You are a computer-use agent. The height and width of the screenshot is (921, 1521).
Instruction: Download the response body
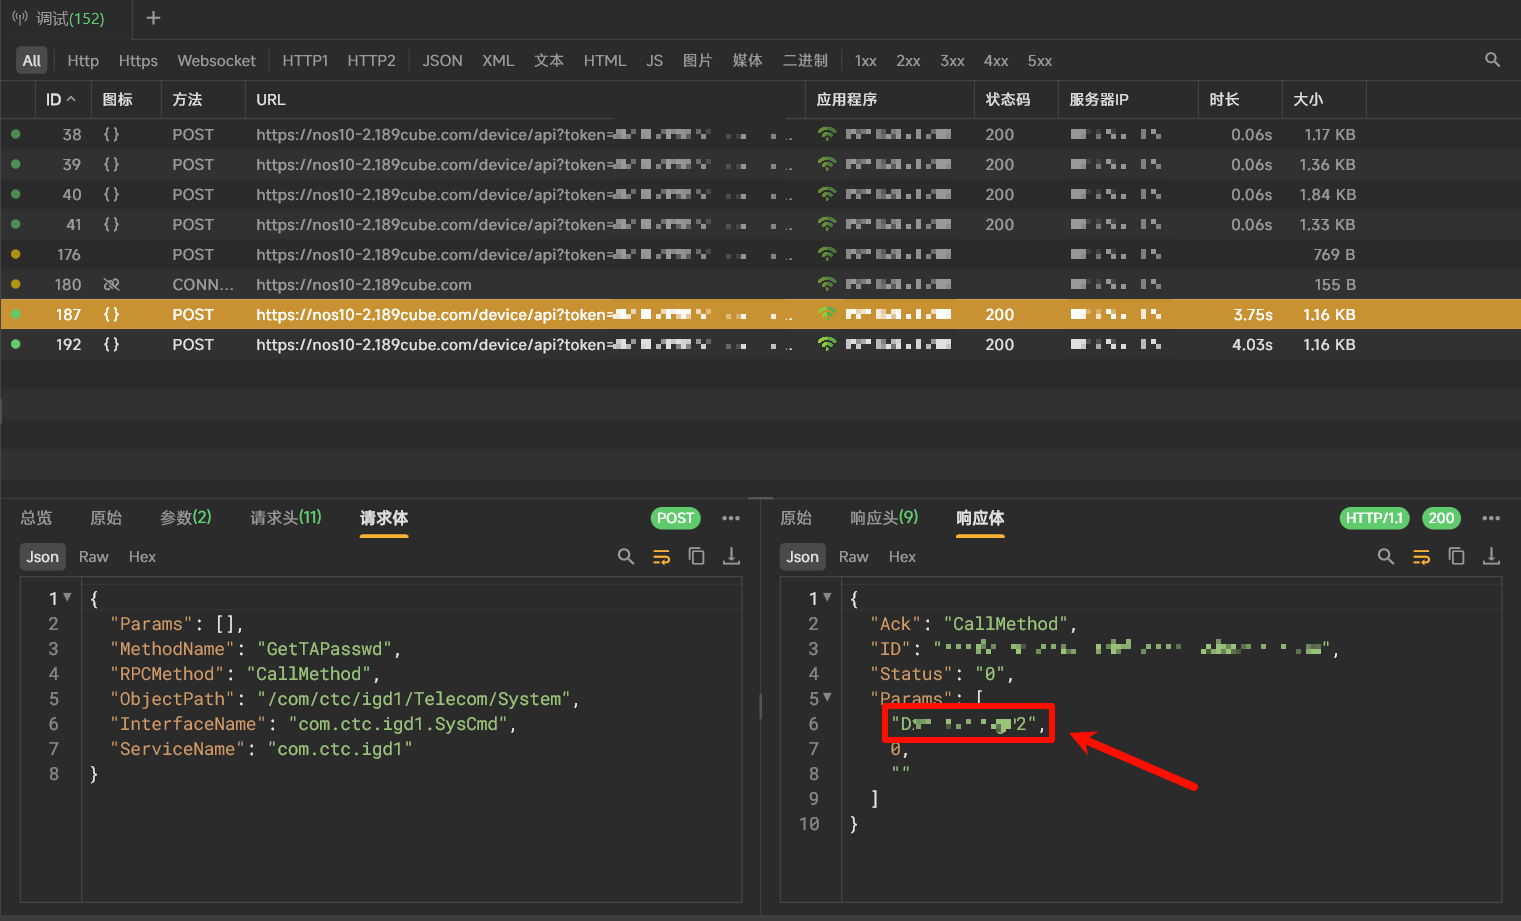(1492, 556)
